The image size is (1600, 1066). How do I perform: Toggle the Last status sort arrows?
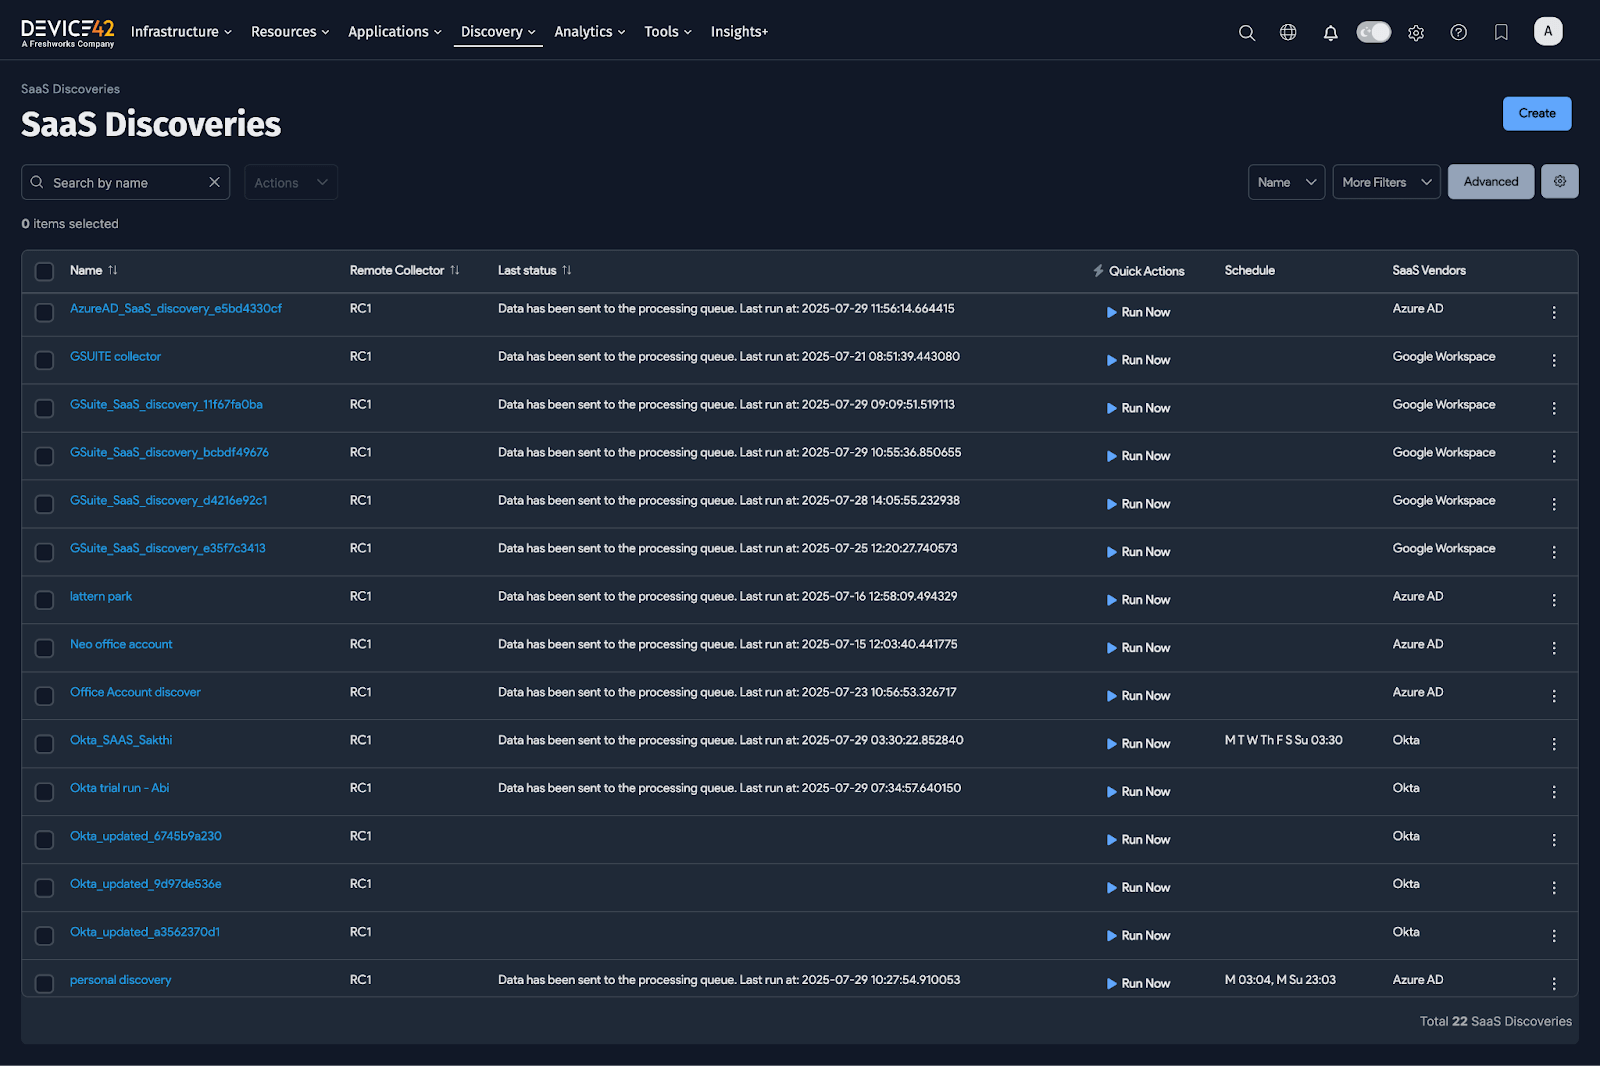click(x=567, y=270)
